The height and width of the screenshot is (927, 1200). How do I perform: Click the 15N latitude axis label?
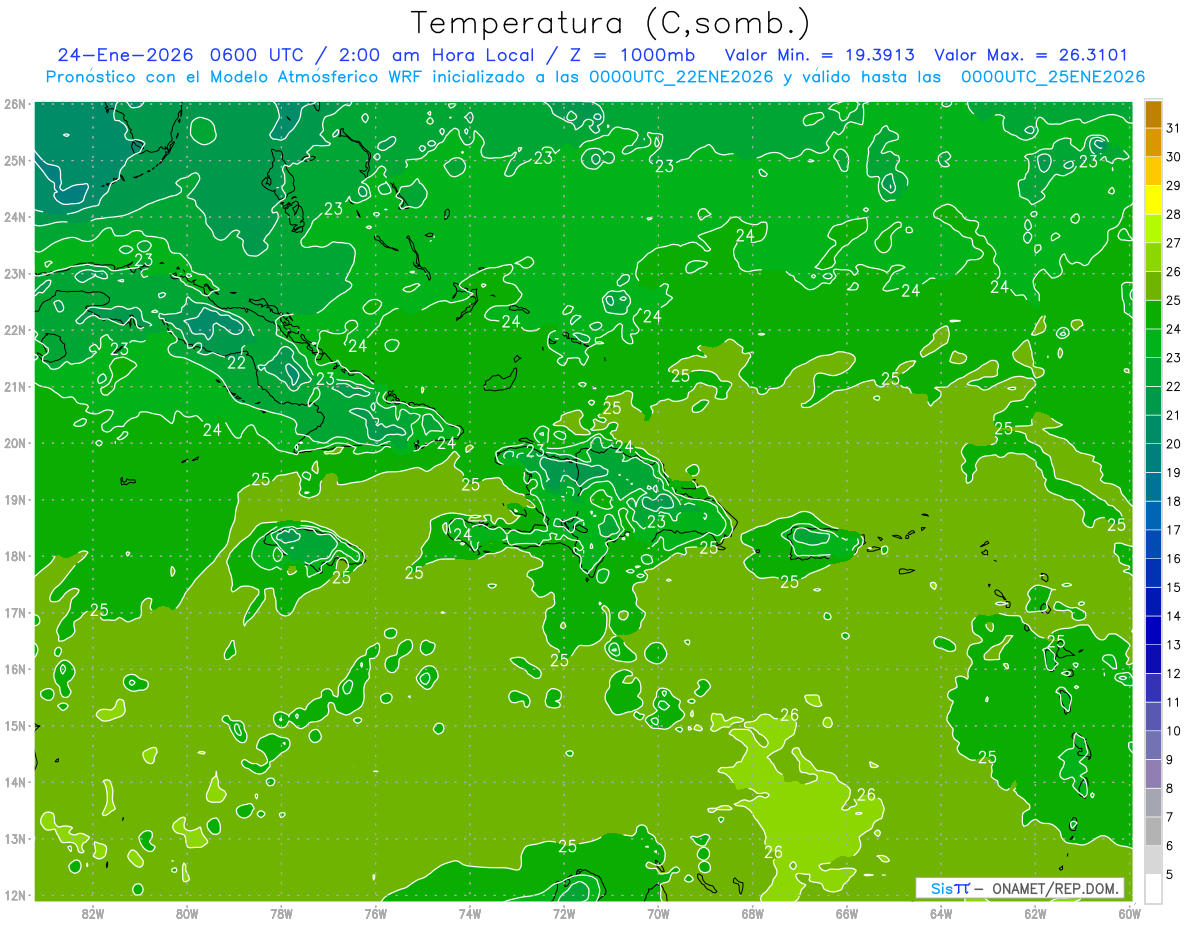tap(15, 726)
